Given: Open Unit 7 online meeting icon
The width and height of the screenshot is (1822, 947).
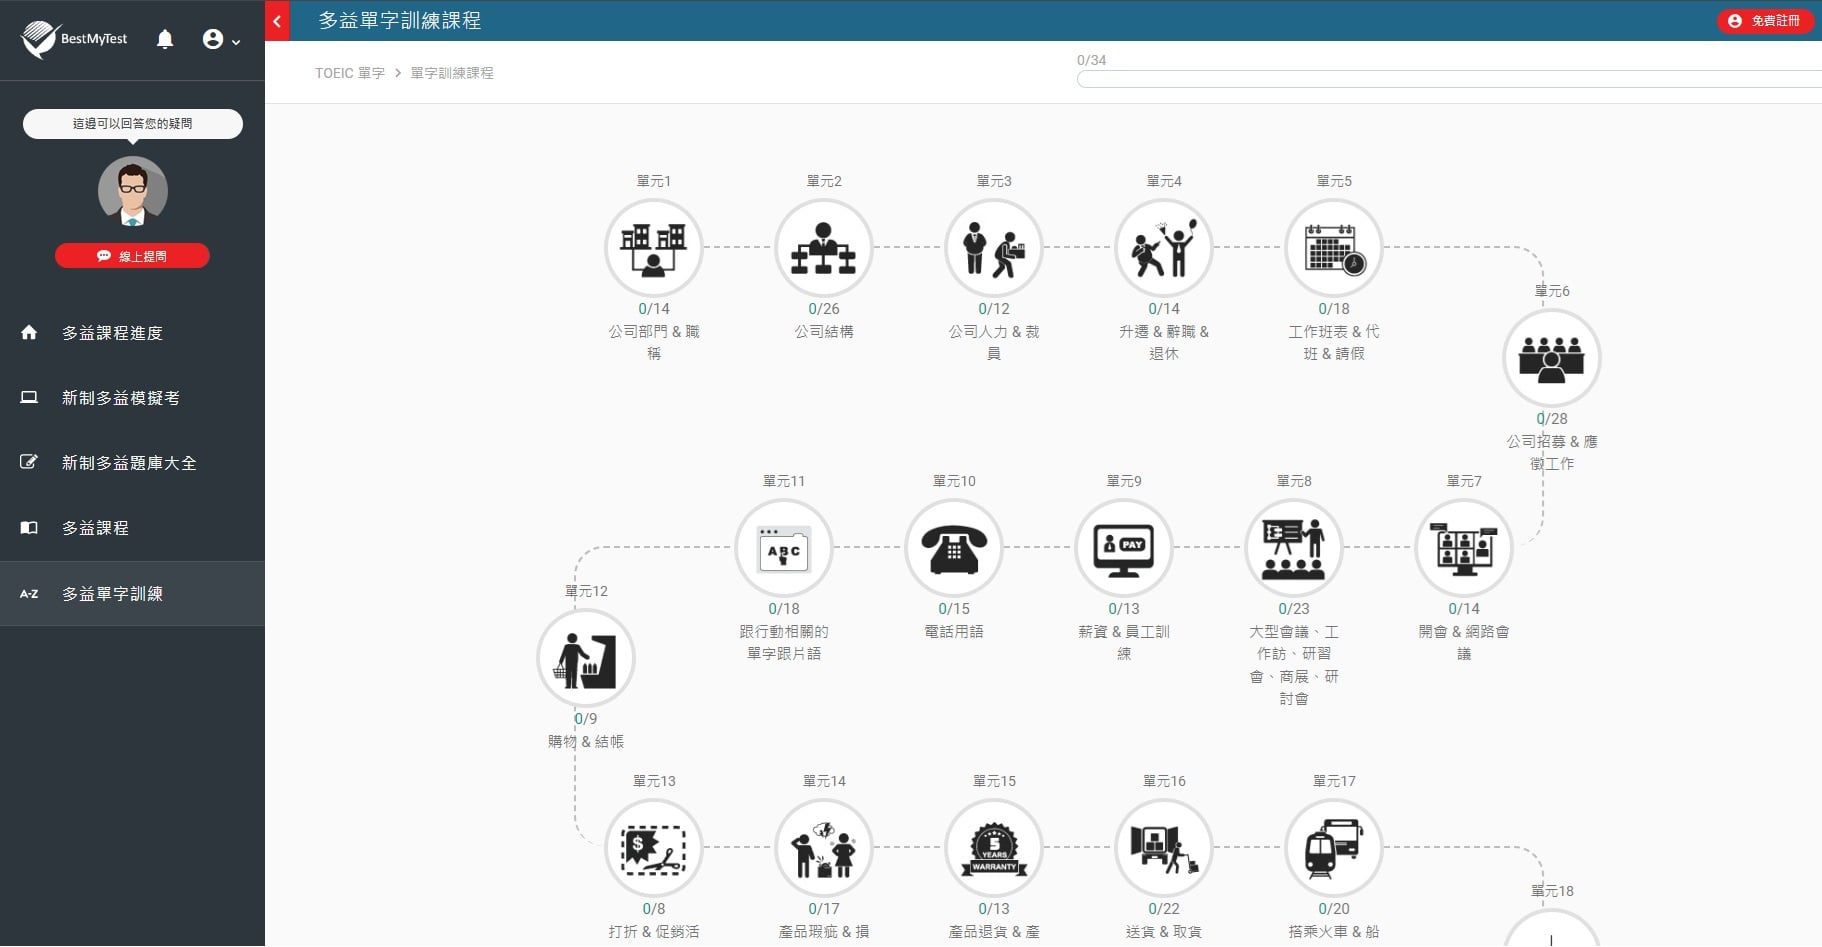Looking at the screenshot, I should coord(1464,548).
